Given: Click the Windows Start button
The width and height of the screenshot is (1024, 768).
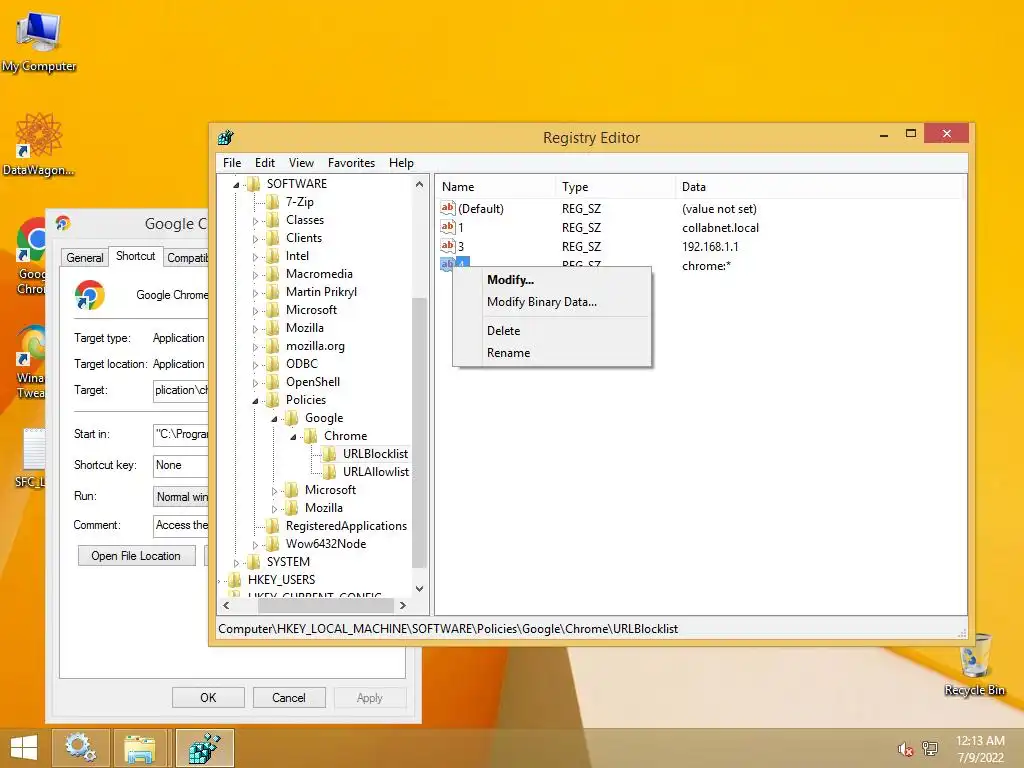Looking at the screenshot, I should pyautogui.click(x=24, y=748).
